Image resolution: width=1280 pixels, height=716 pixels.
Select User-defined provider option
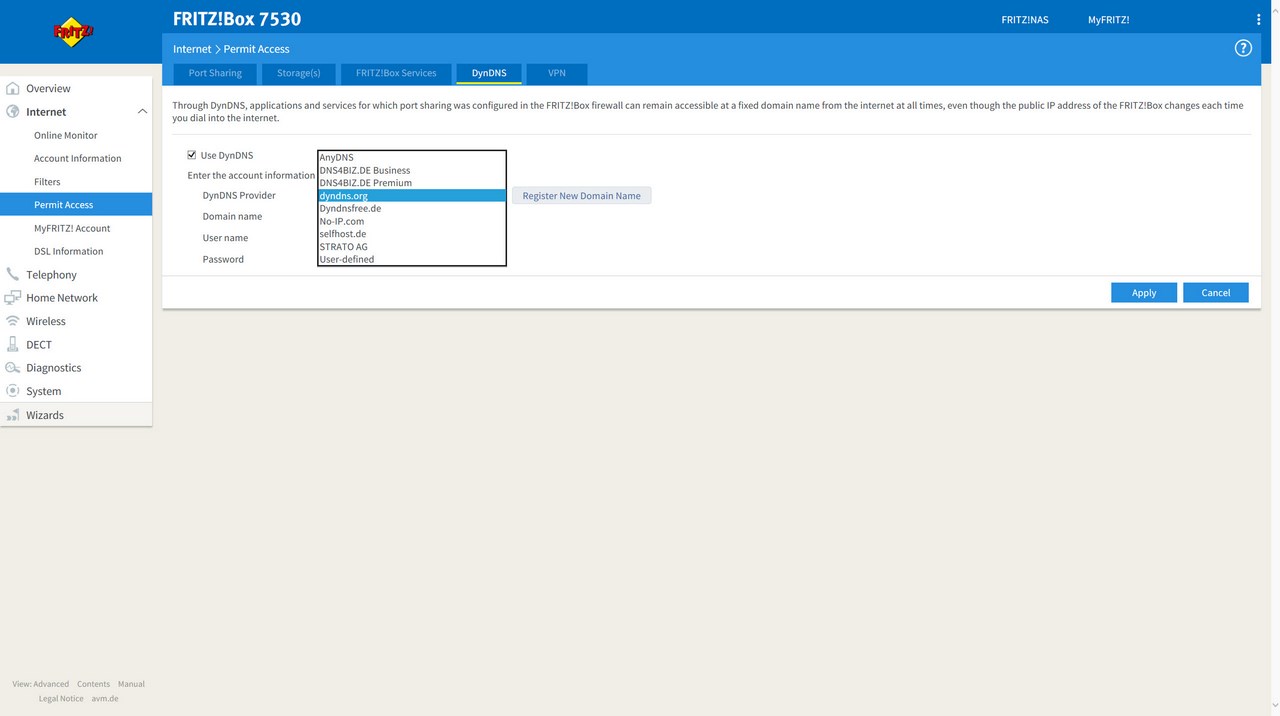412,259
